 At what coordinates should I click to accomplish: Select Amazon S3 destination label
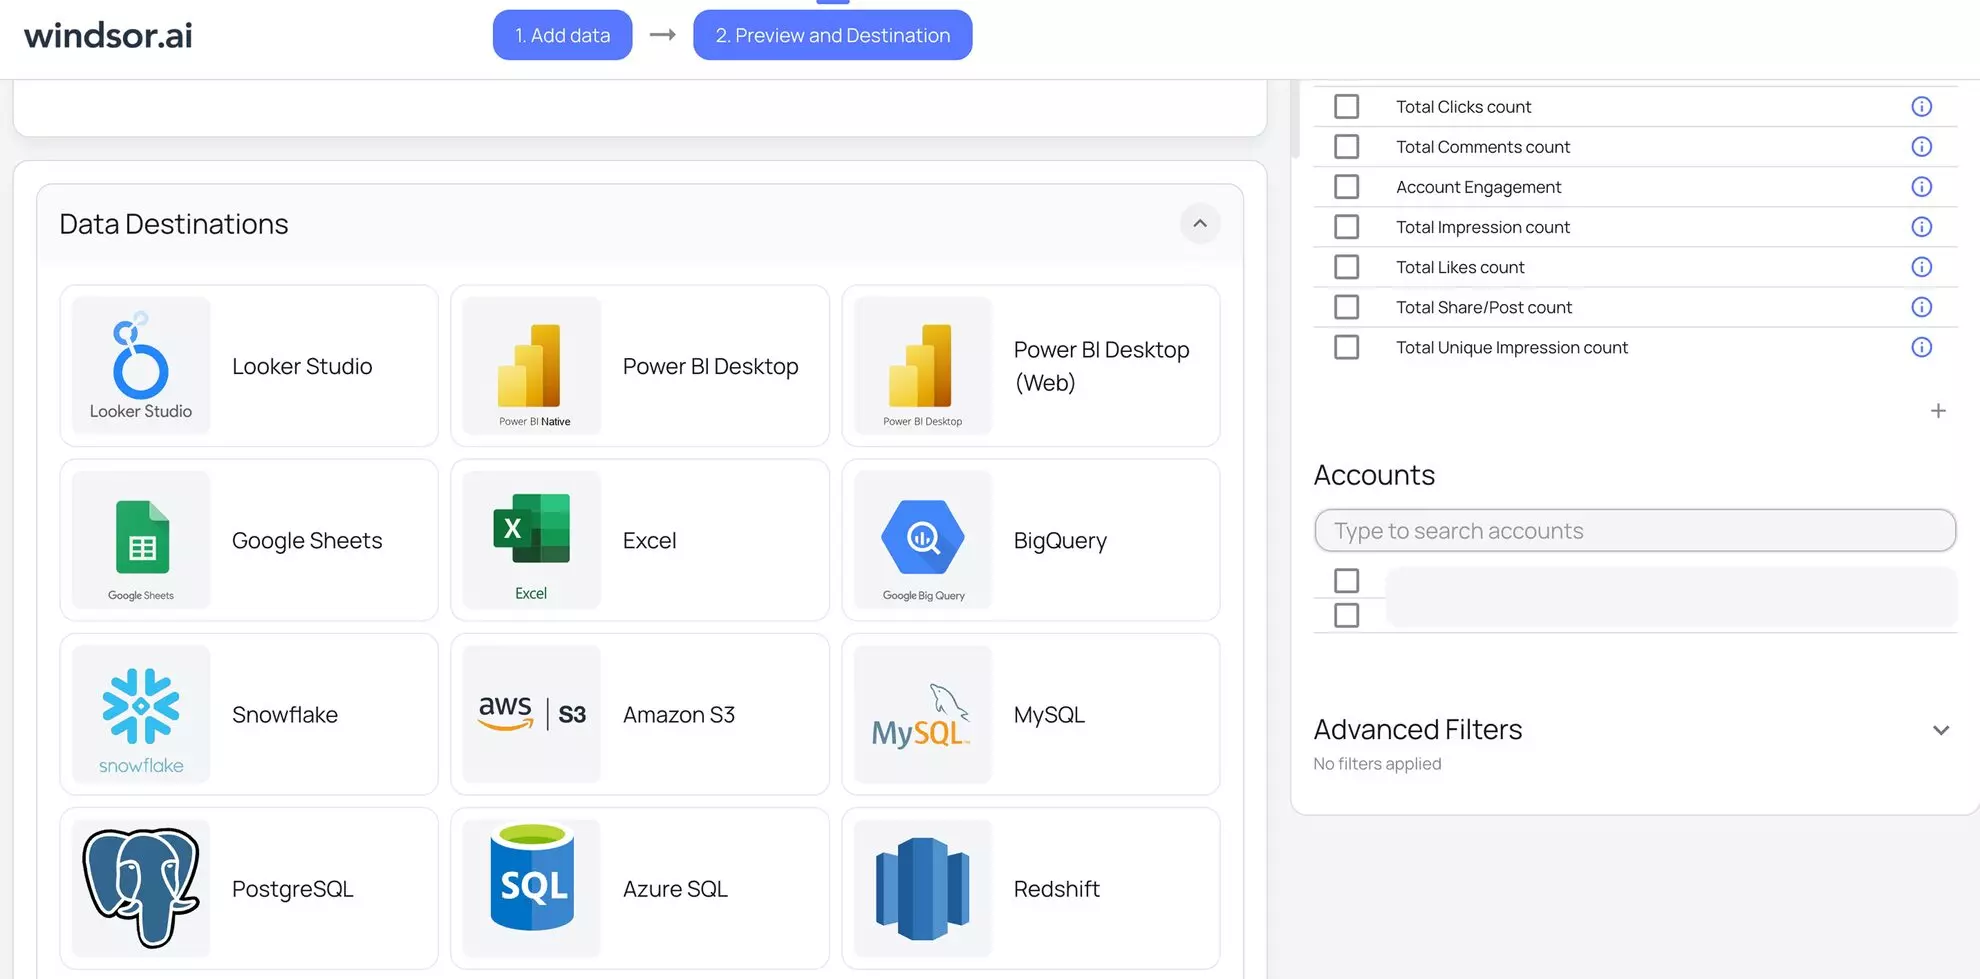coord(679,715)
